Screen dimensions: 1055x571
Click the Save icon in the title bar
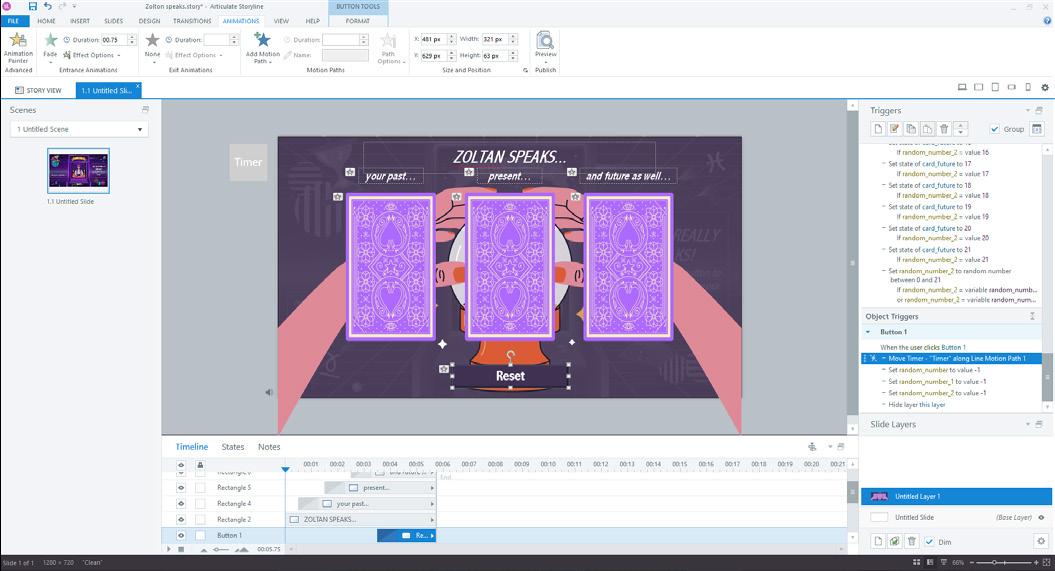click(x=32, y=6)
